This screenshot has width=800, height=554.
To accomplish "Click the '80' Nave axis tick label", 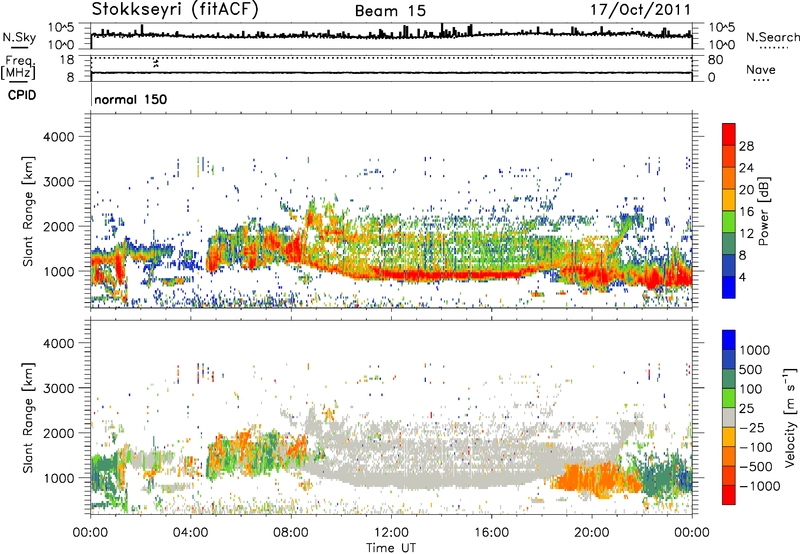I will [x=715, y=60].
